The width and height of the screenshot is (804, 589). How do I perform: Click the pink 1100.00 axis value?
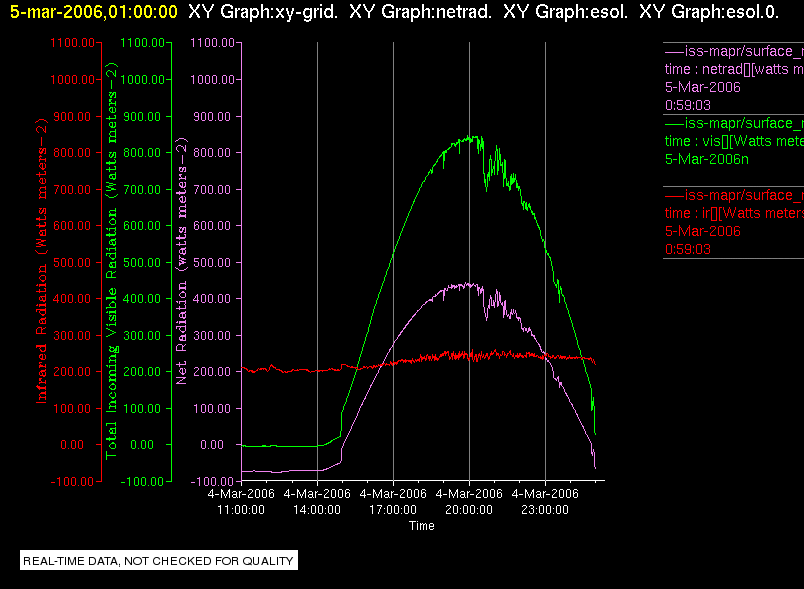212,43
